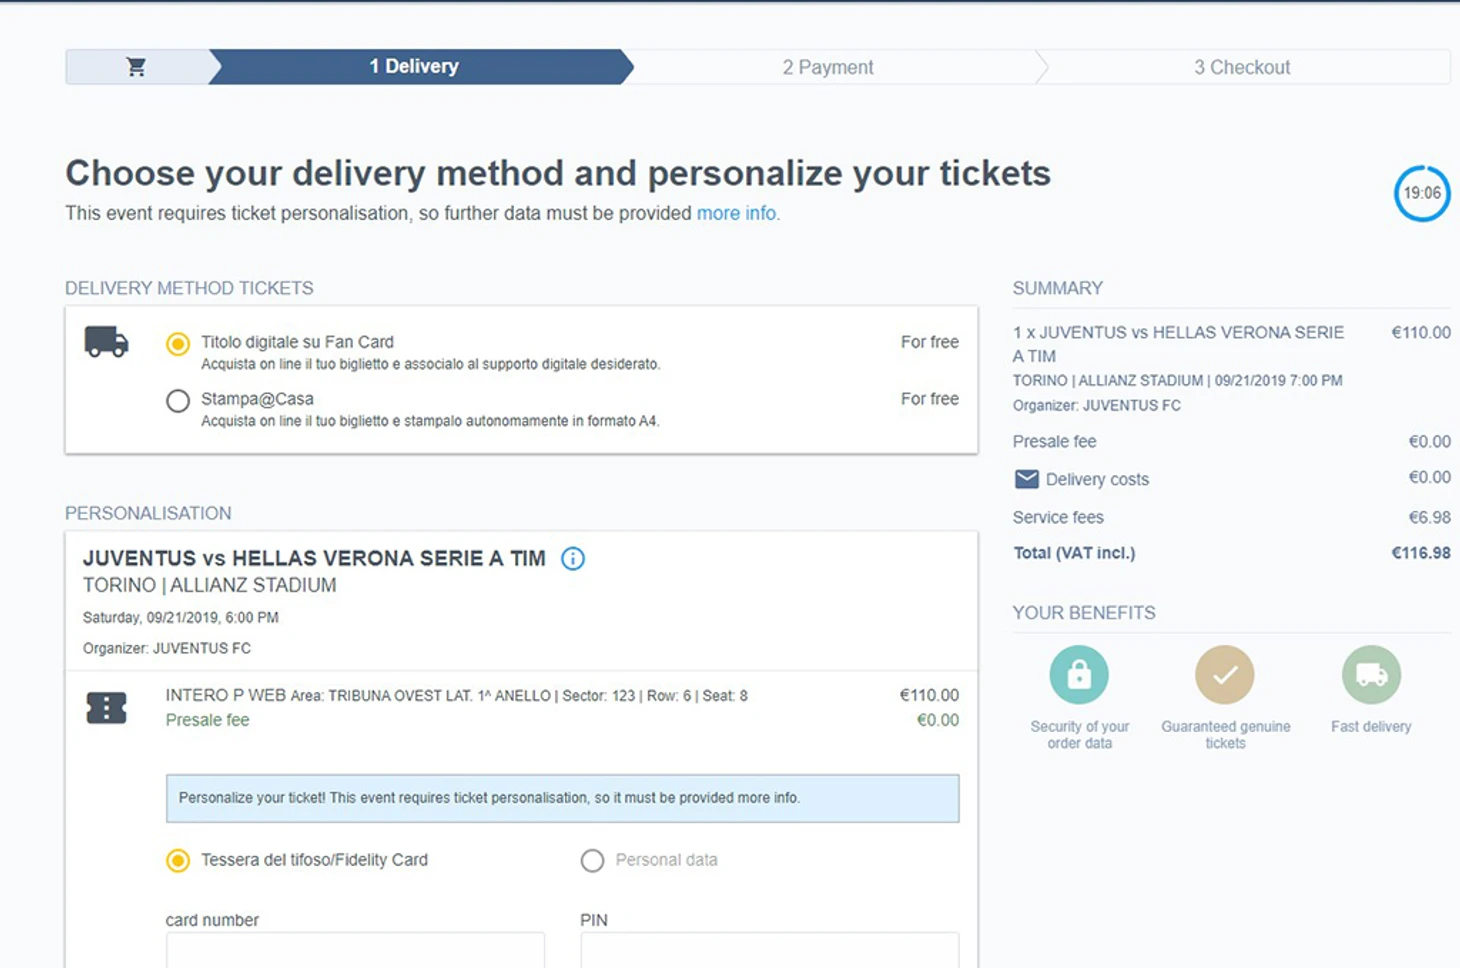Viewport: 1460px width, 968px height.
Task: Select Titolo digitale su Fan Card option
Action: [x=178, y=344]
